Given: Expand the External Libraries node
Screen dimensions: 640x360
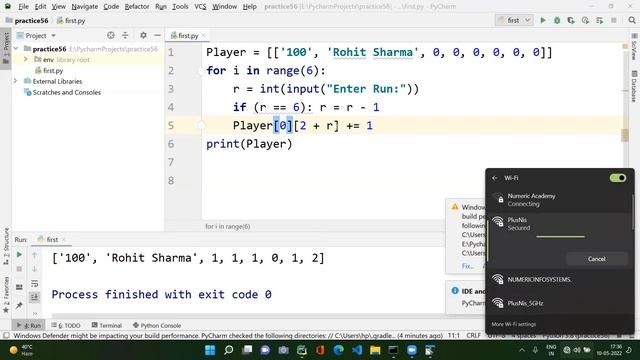Looking at the screenshot, I should pos(16,81).
